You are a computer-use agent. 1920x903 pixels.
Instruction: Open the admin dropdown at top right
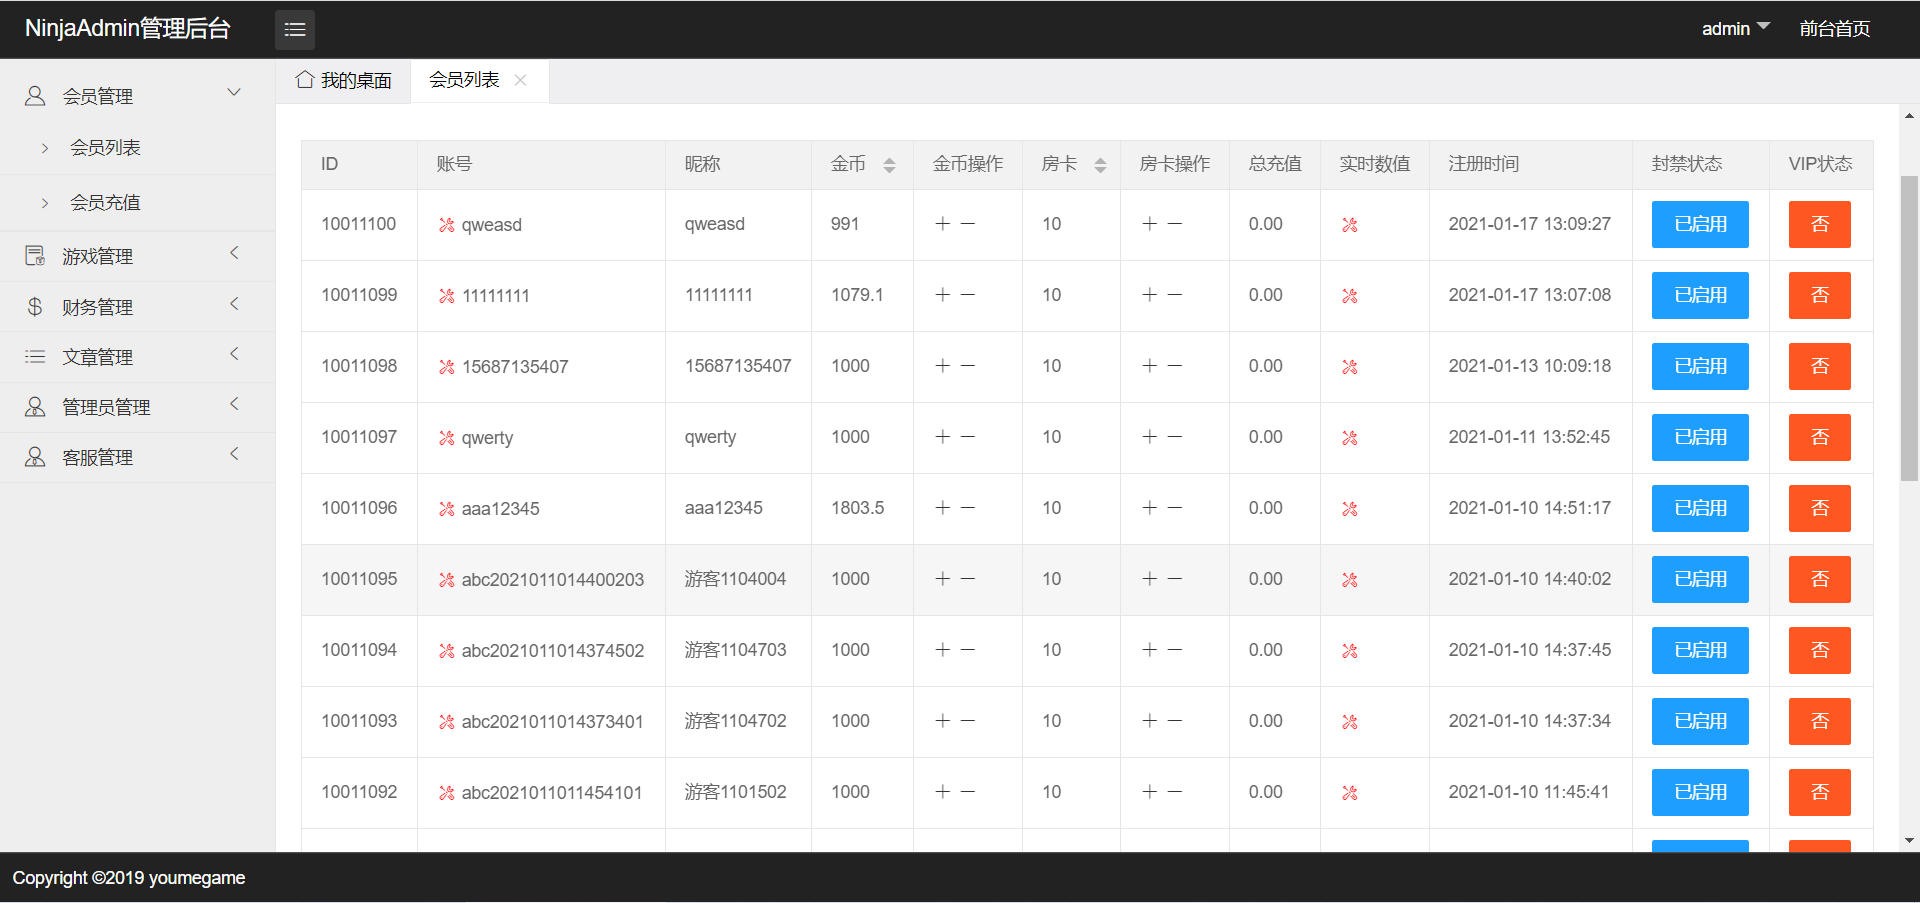1734,28
